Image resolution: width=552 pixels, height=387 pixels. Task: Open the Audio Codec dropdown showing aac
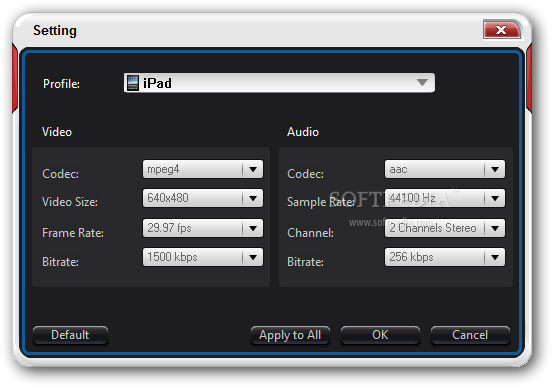click(445, 169)
